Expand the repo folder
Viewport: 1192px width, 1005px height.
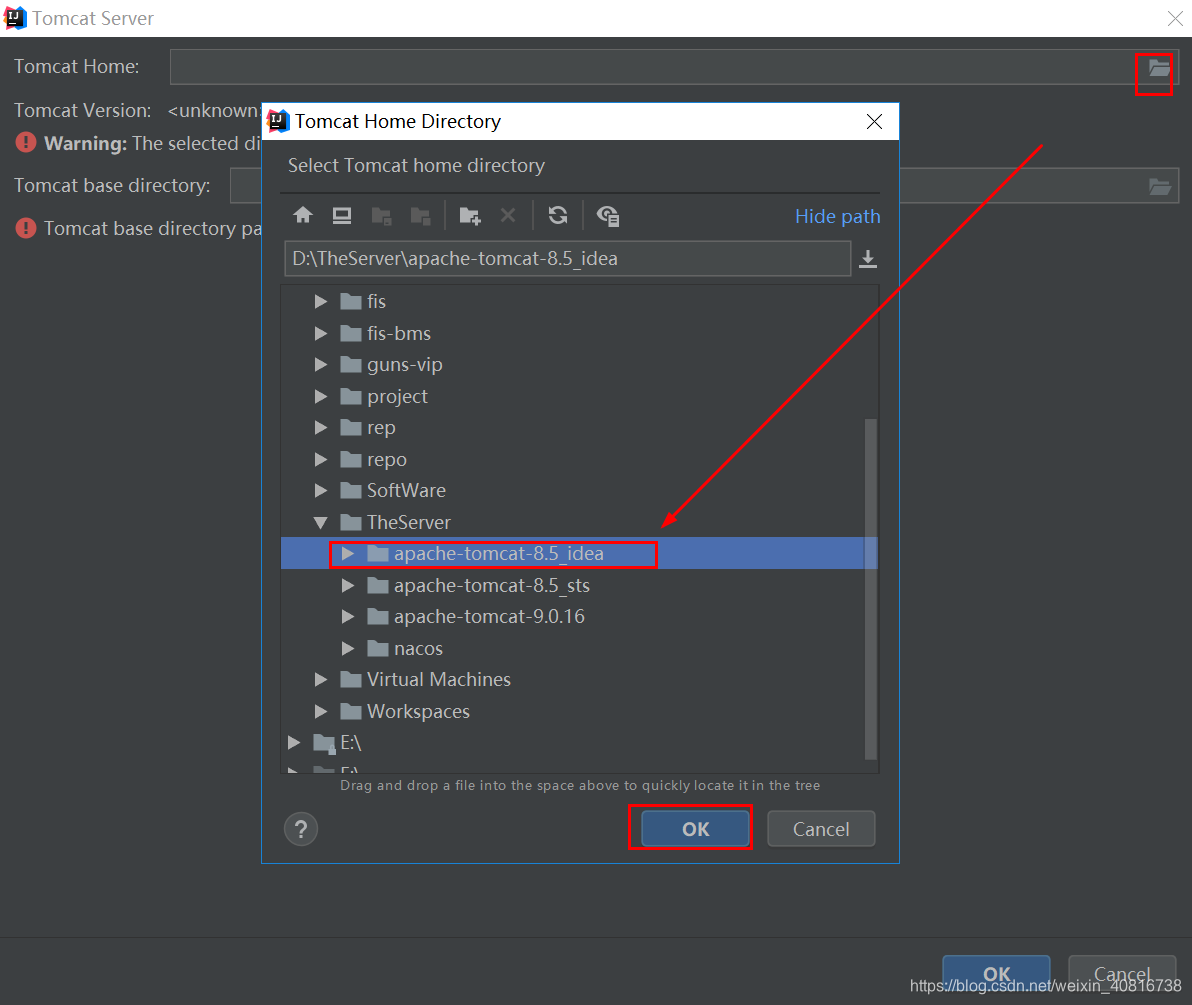321,460
